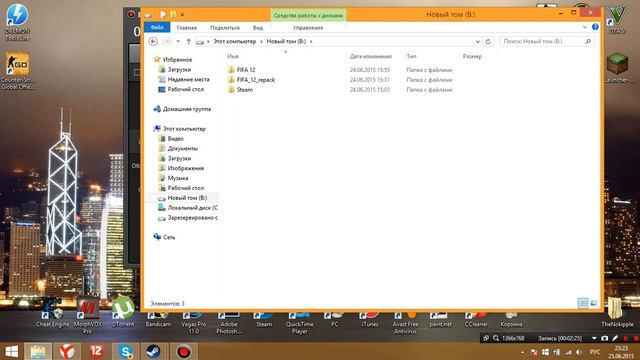The height and width of the screenshot is (360, 640).
Task: Open Загрузки under Избранное
Action: [x=179, y=69]
